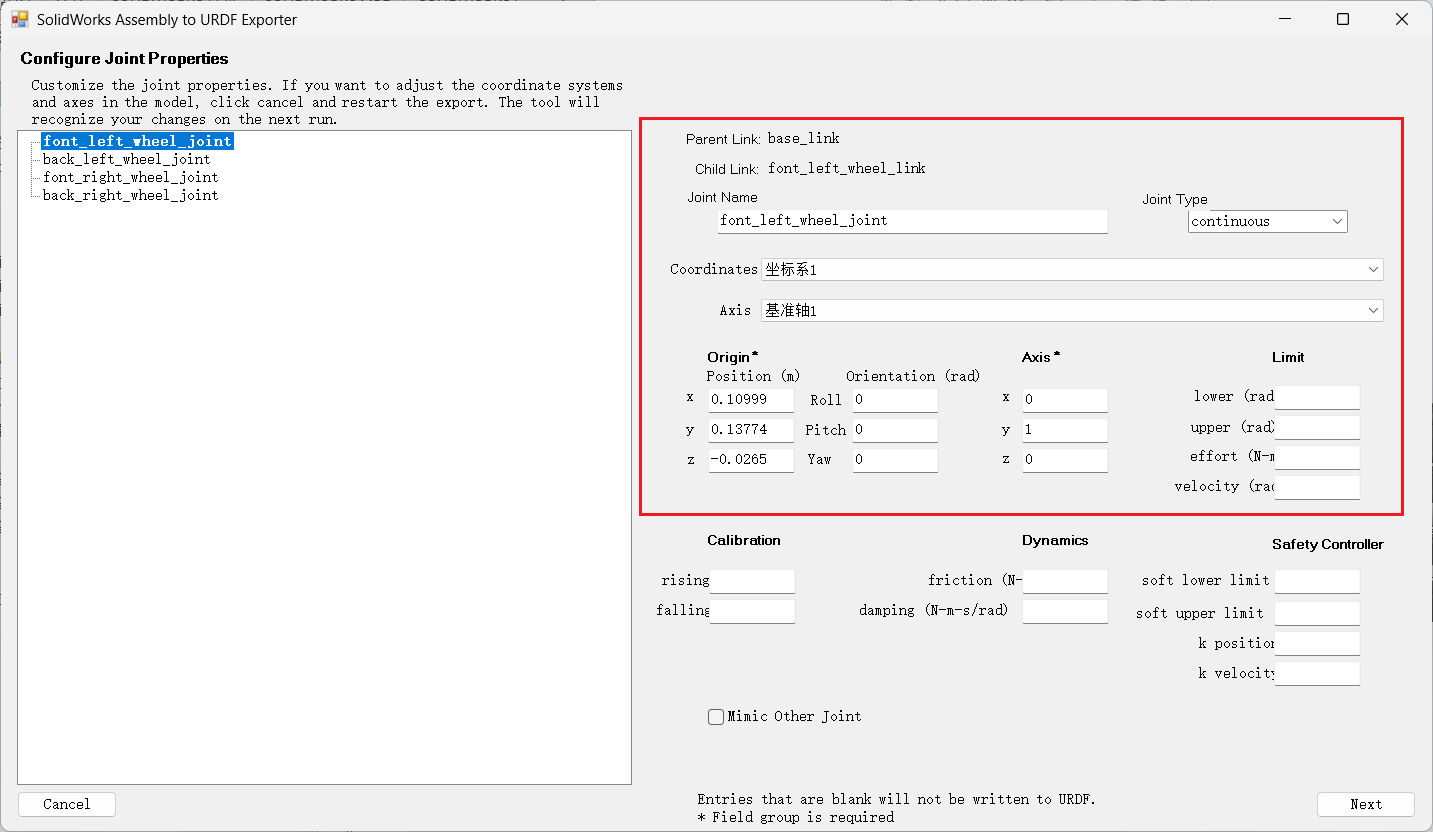Click the Axis y value field
This screenshot has height=832, width=1433.
coord(1064,430)
